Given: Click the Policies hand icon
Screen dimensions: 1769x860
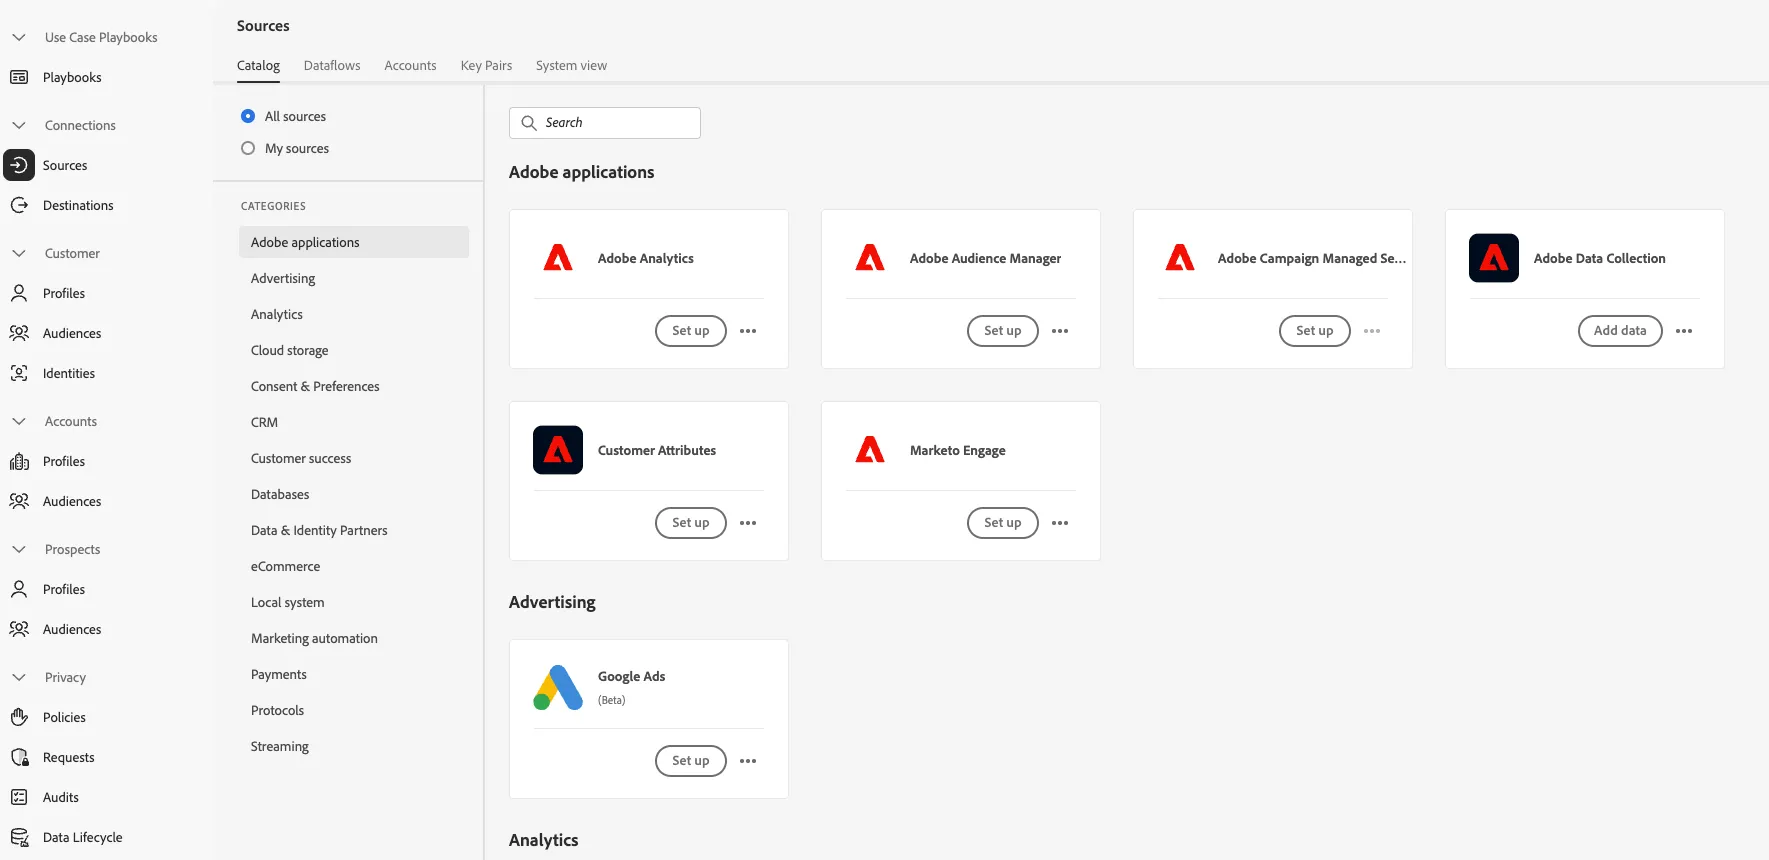Looking at the screenshot, I should [x=19, y=717].
